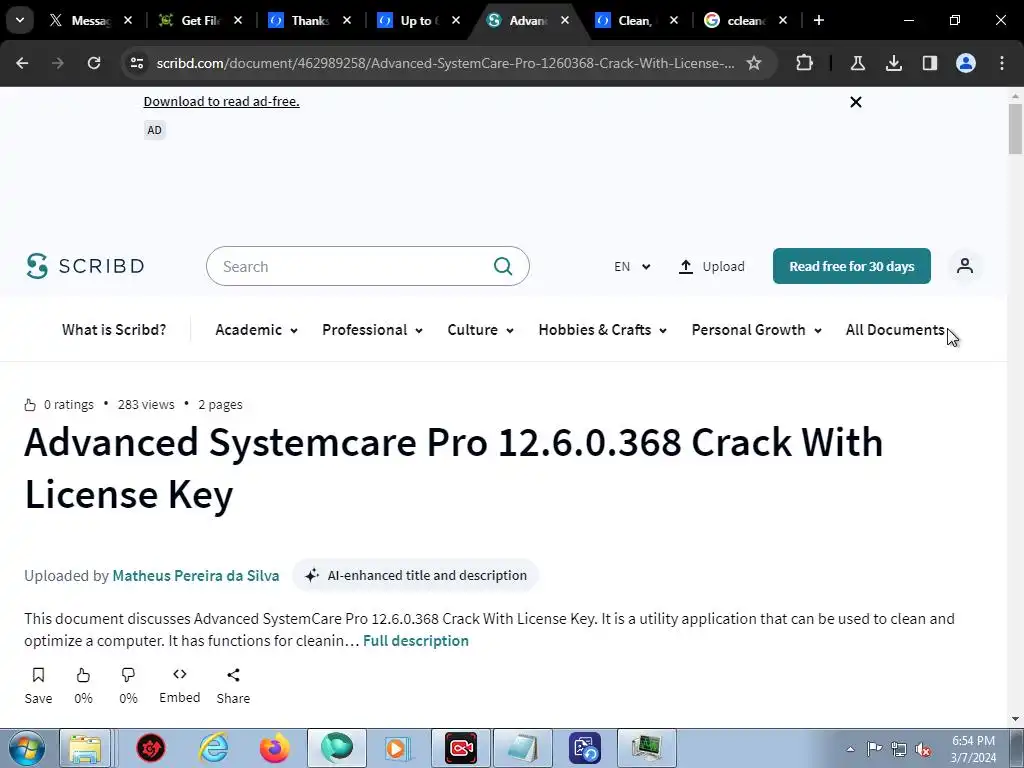Open the Scribd user account icon

click(x=965, y=266)
